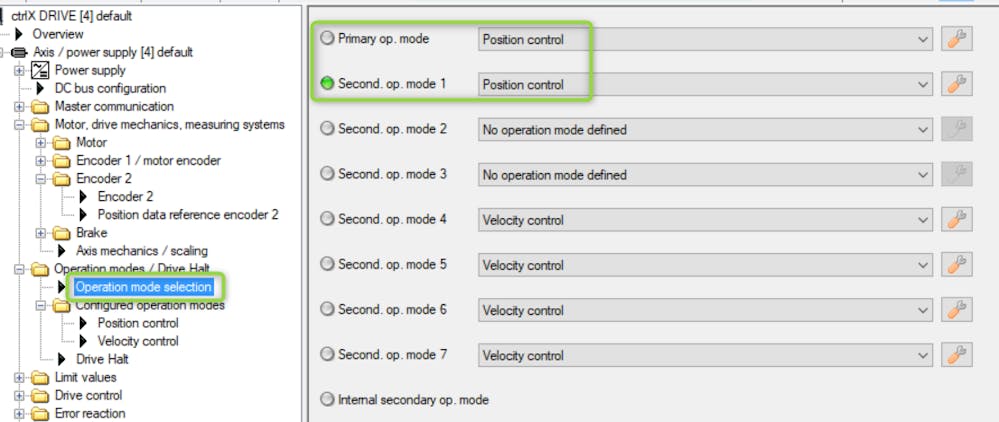Open Second. op. mode 3 dropdown
999x422 pixels.
[x=705, y=175]
